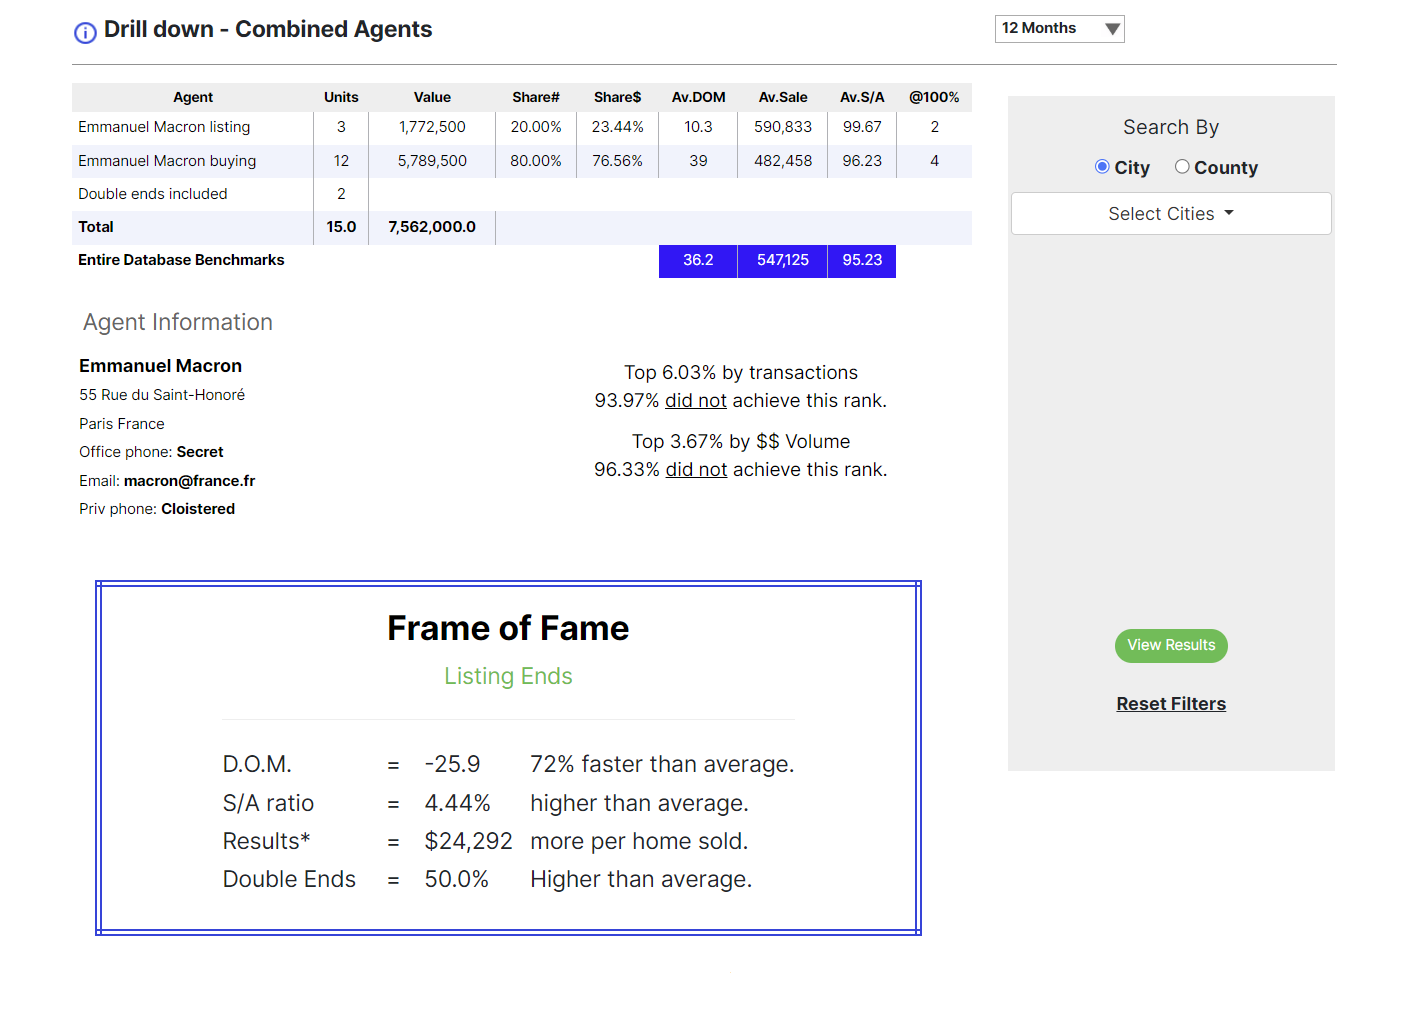Click the blue 547,125 benchmark cell
This screenshot has width=1417, height=1019.
[782, 260]
